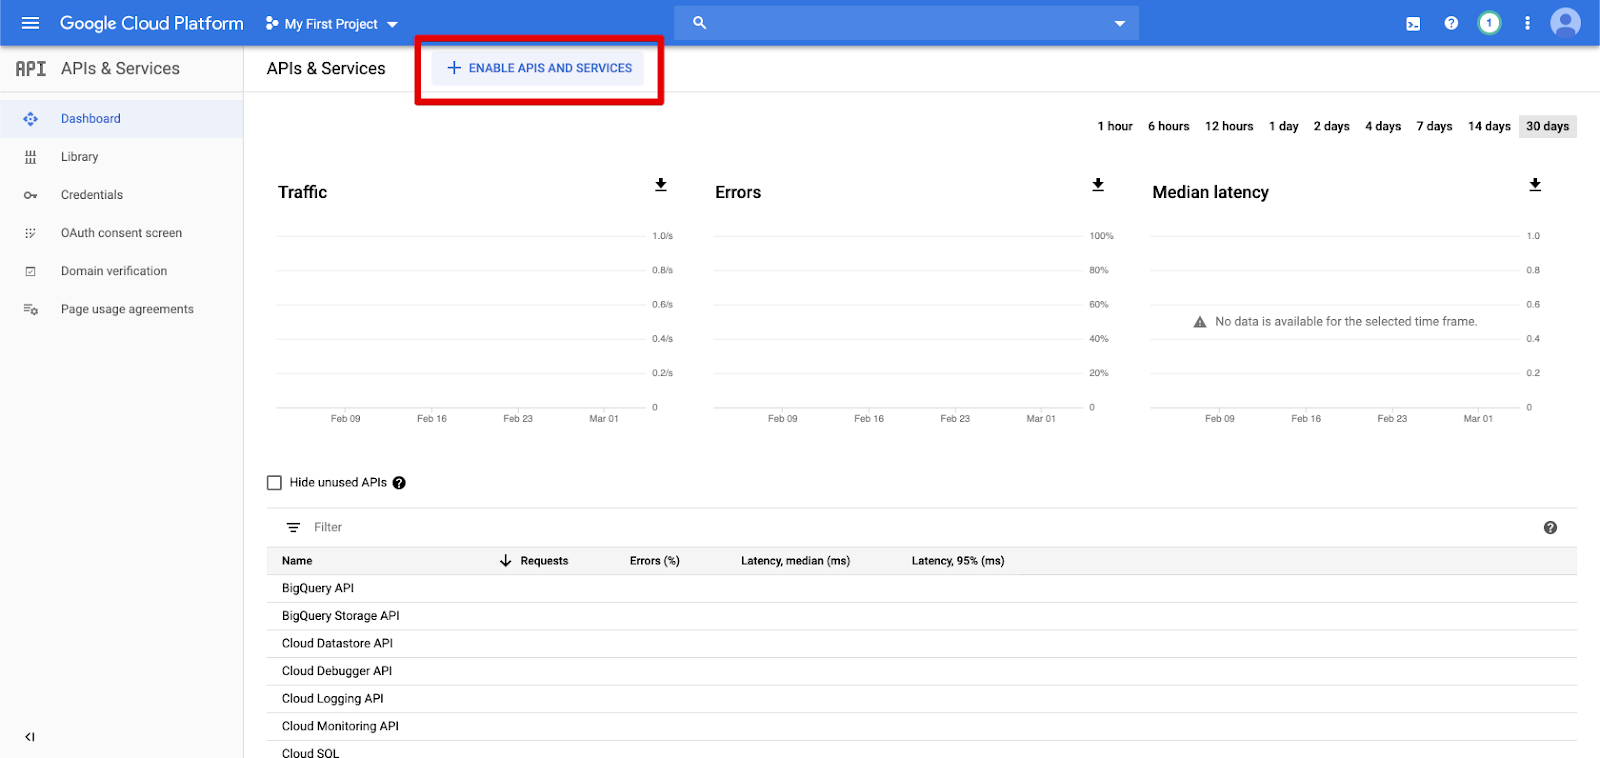Open help for the API filter table
Image resolution: width=1600 pixels, height=758 pixels.
pos(1550,528)
